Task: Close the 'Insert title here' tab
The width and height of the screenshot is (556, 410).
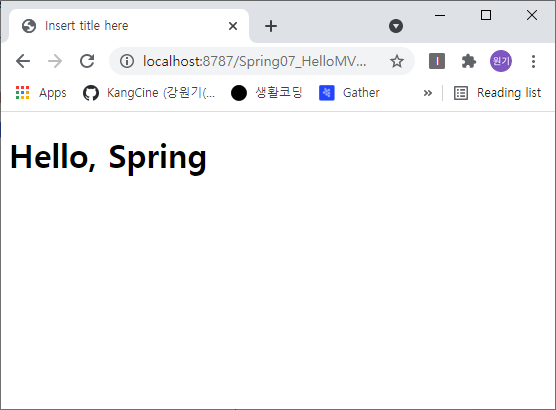Action: 233,26
